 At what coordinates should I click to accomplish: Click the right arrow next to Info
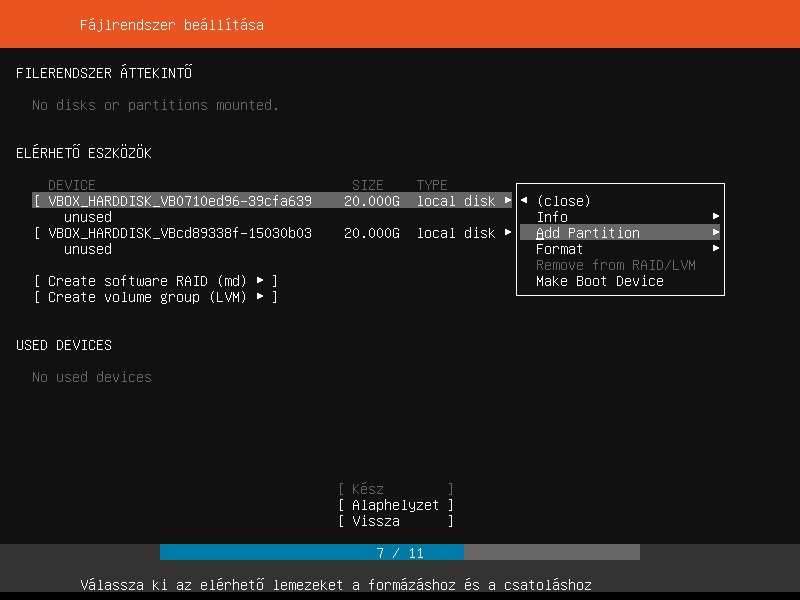716,217
